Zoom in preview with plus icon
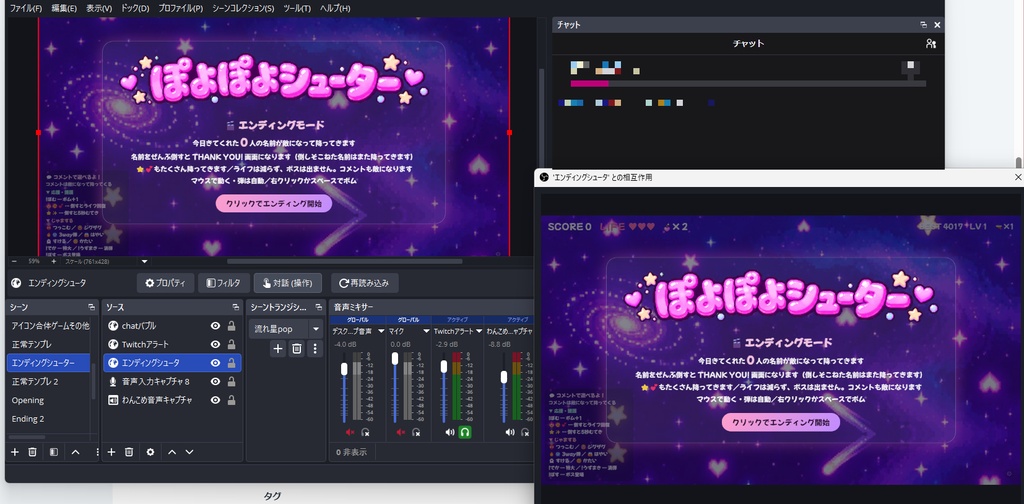 point(54,261)
